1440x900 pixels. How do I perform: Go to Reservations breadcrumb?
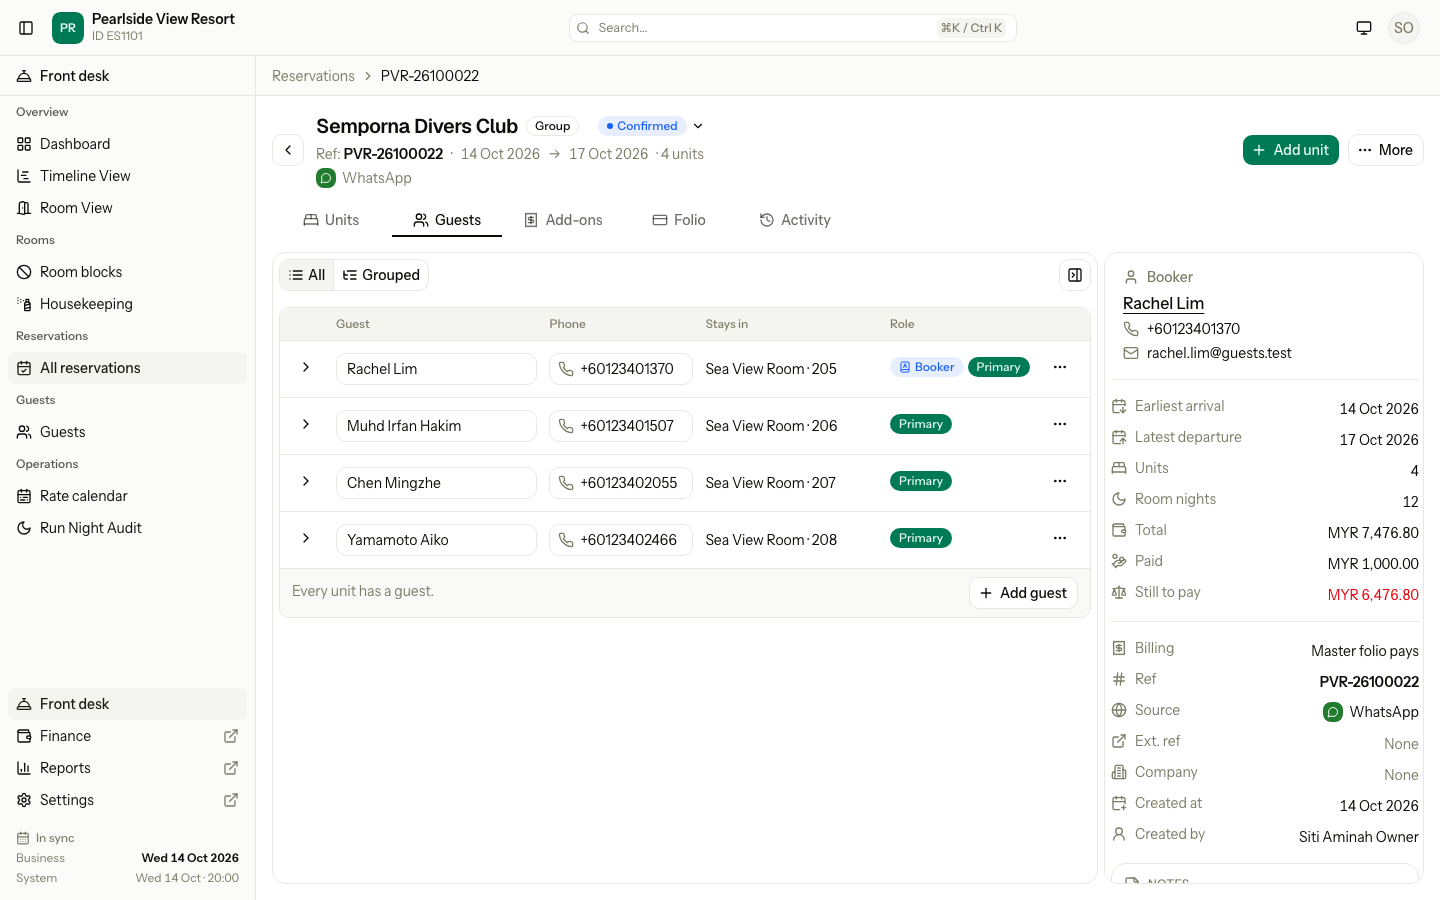point(313,76)
